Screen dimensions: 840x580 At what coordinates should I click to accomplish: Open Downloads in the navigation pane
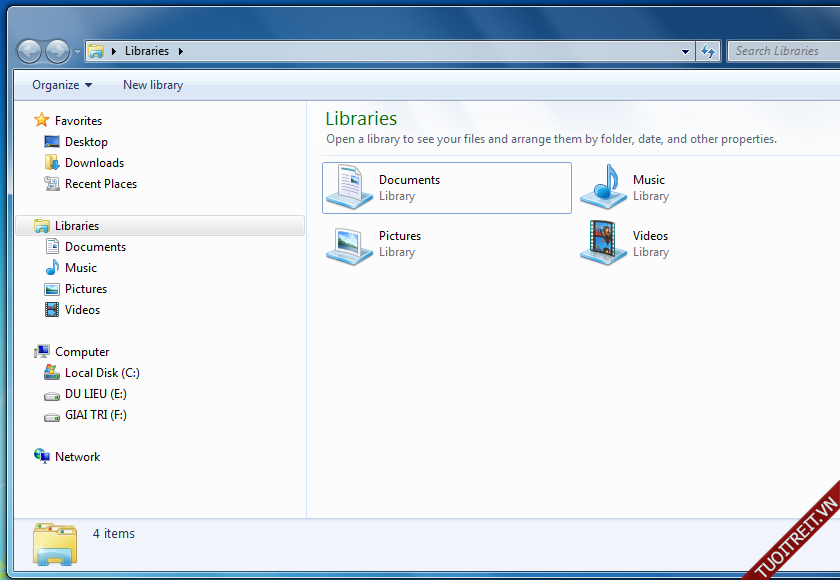pos(94,163)
